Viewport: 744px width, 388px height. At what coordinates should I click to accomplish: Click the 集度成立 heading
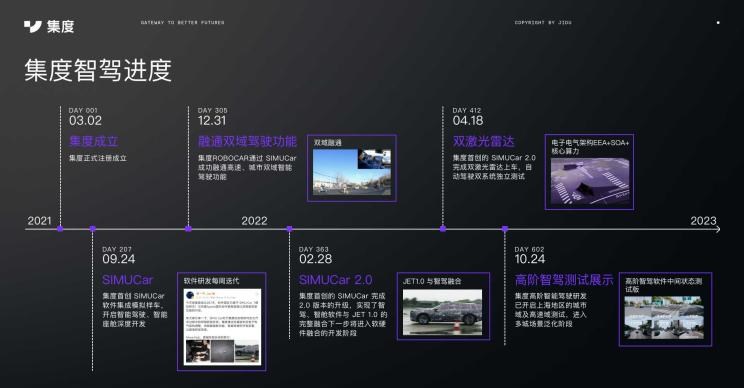[93, 141]
